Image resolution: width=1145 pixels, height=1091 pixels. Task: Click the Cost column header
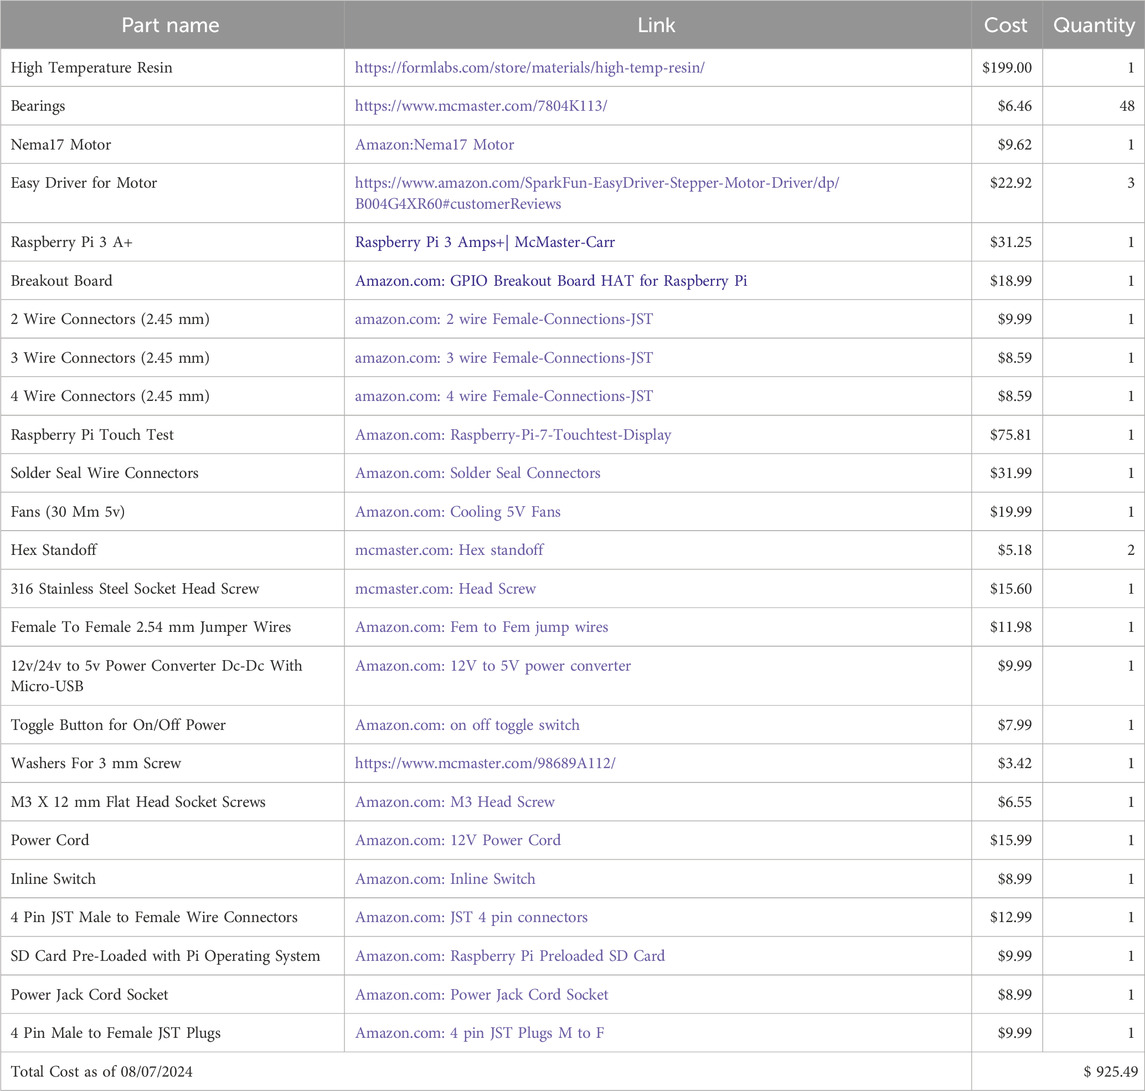(x=1006, y=25)
